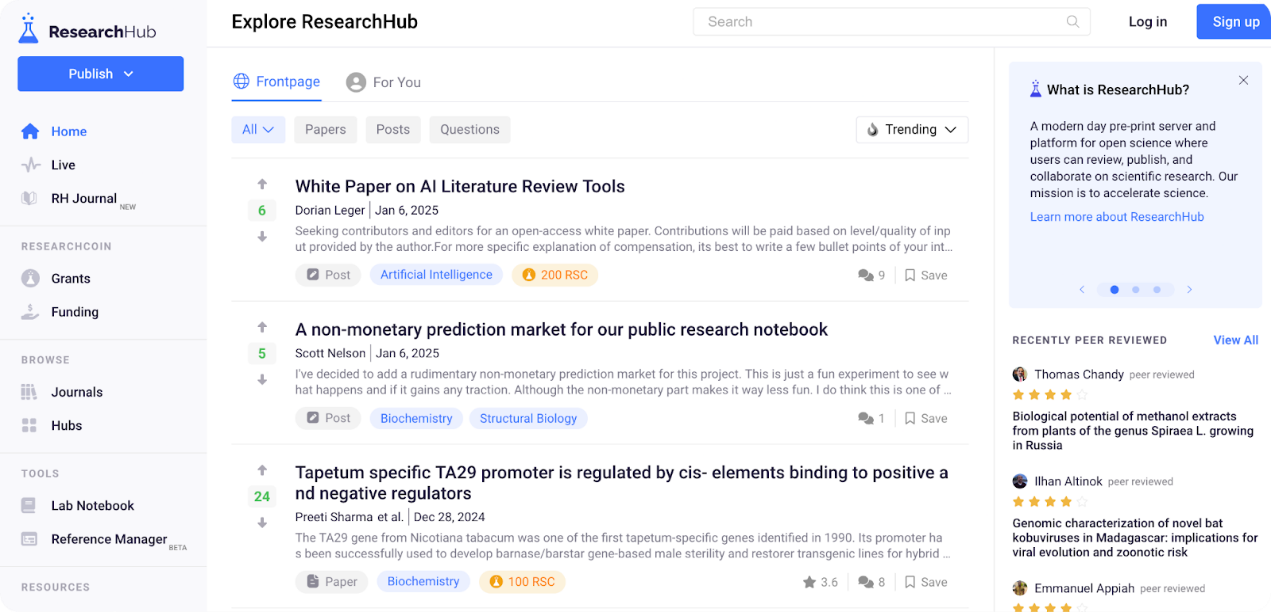1271x612 pixels.
Task: Go to next slide in info carousel
Action: coord(1189,290)
